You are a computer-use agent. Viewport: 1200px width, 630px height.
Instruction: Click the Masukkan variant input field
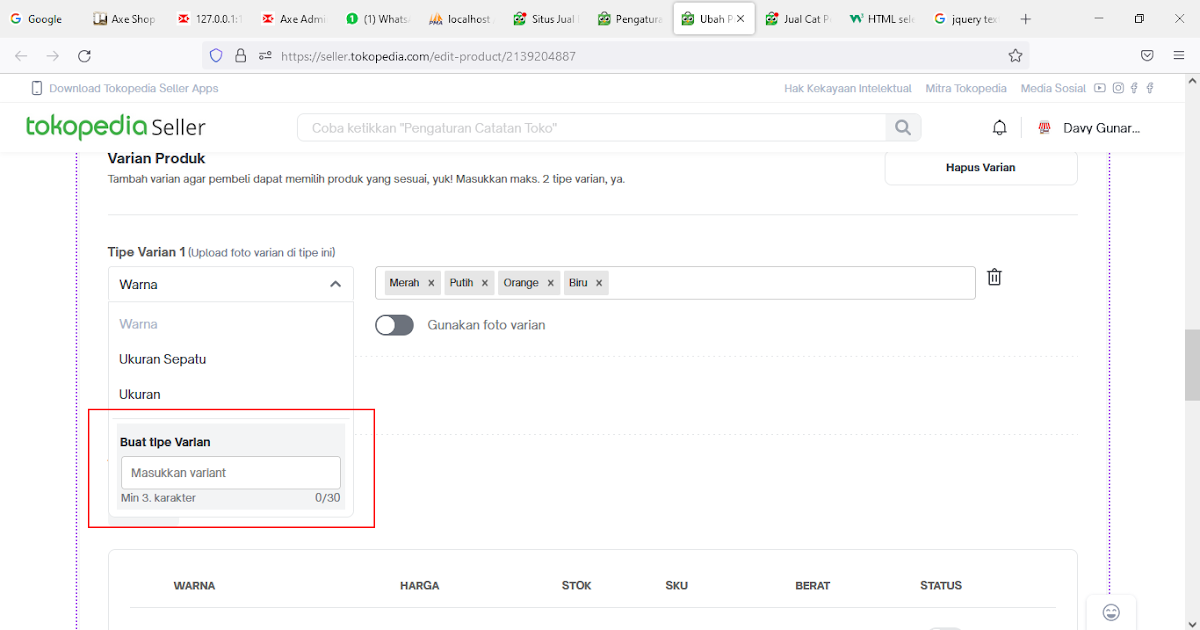[x=231, y=473]
